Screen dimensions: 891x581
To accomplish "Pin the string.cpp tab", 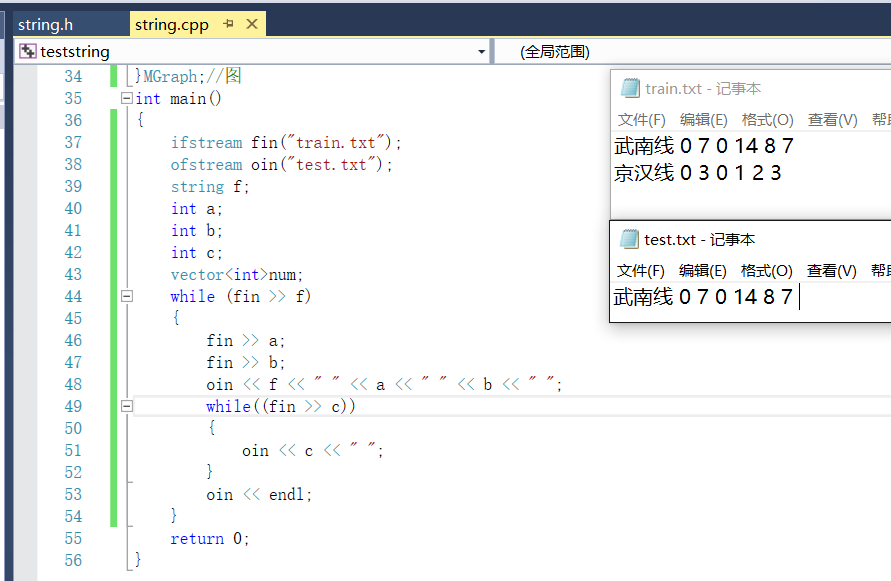I will 228,24.
